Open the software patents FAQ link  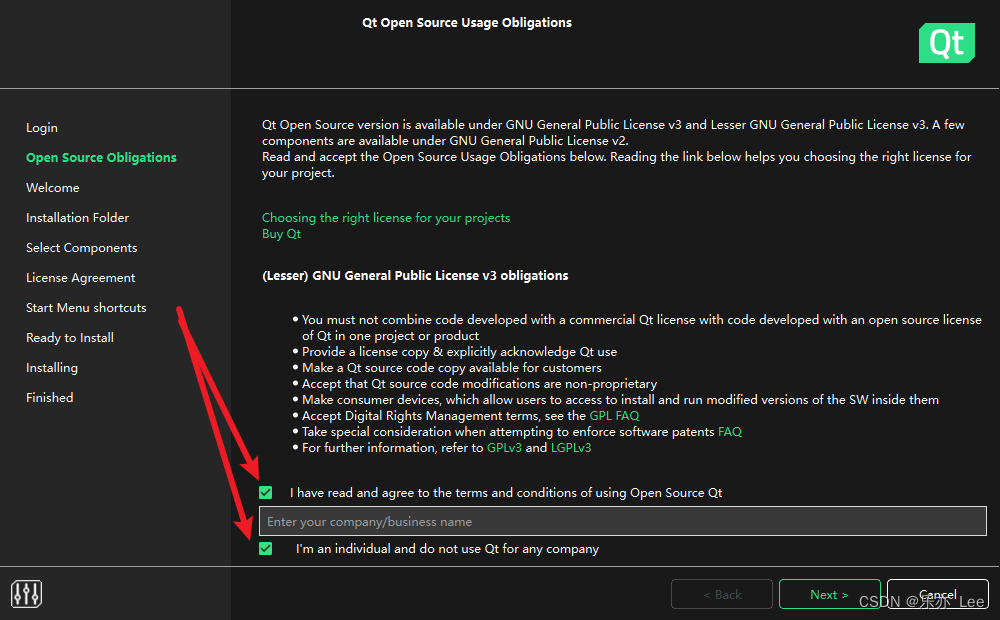[x=730, y=431]
